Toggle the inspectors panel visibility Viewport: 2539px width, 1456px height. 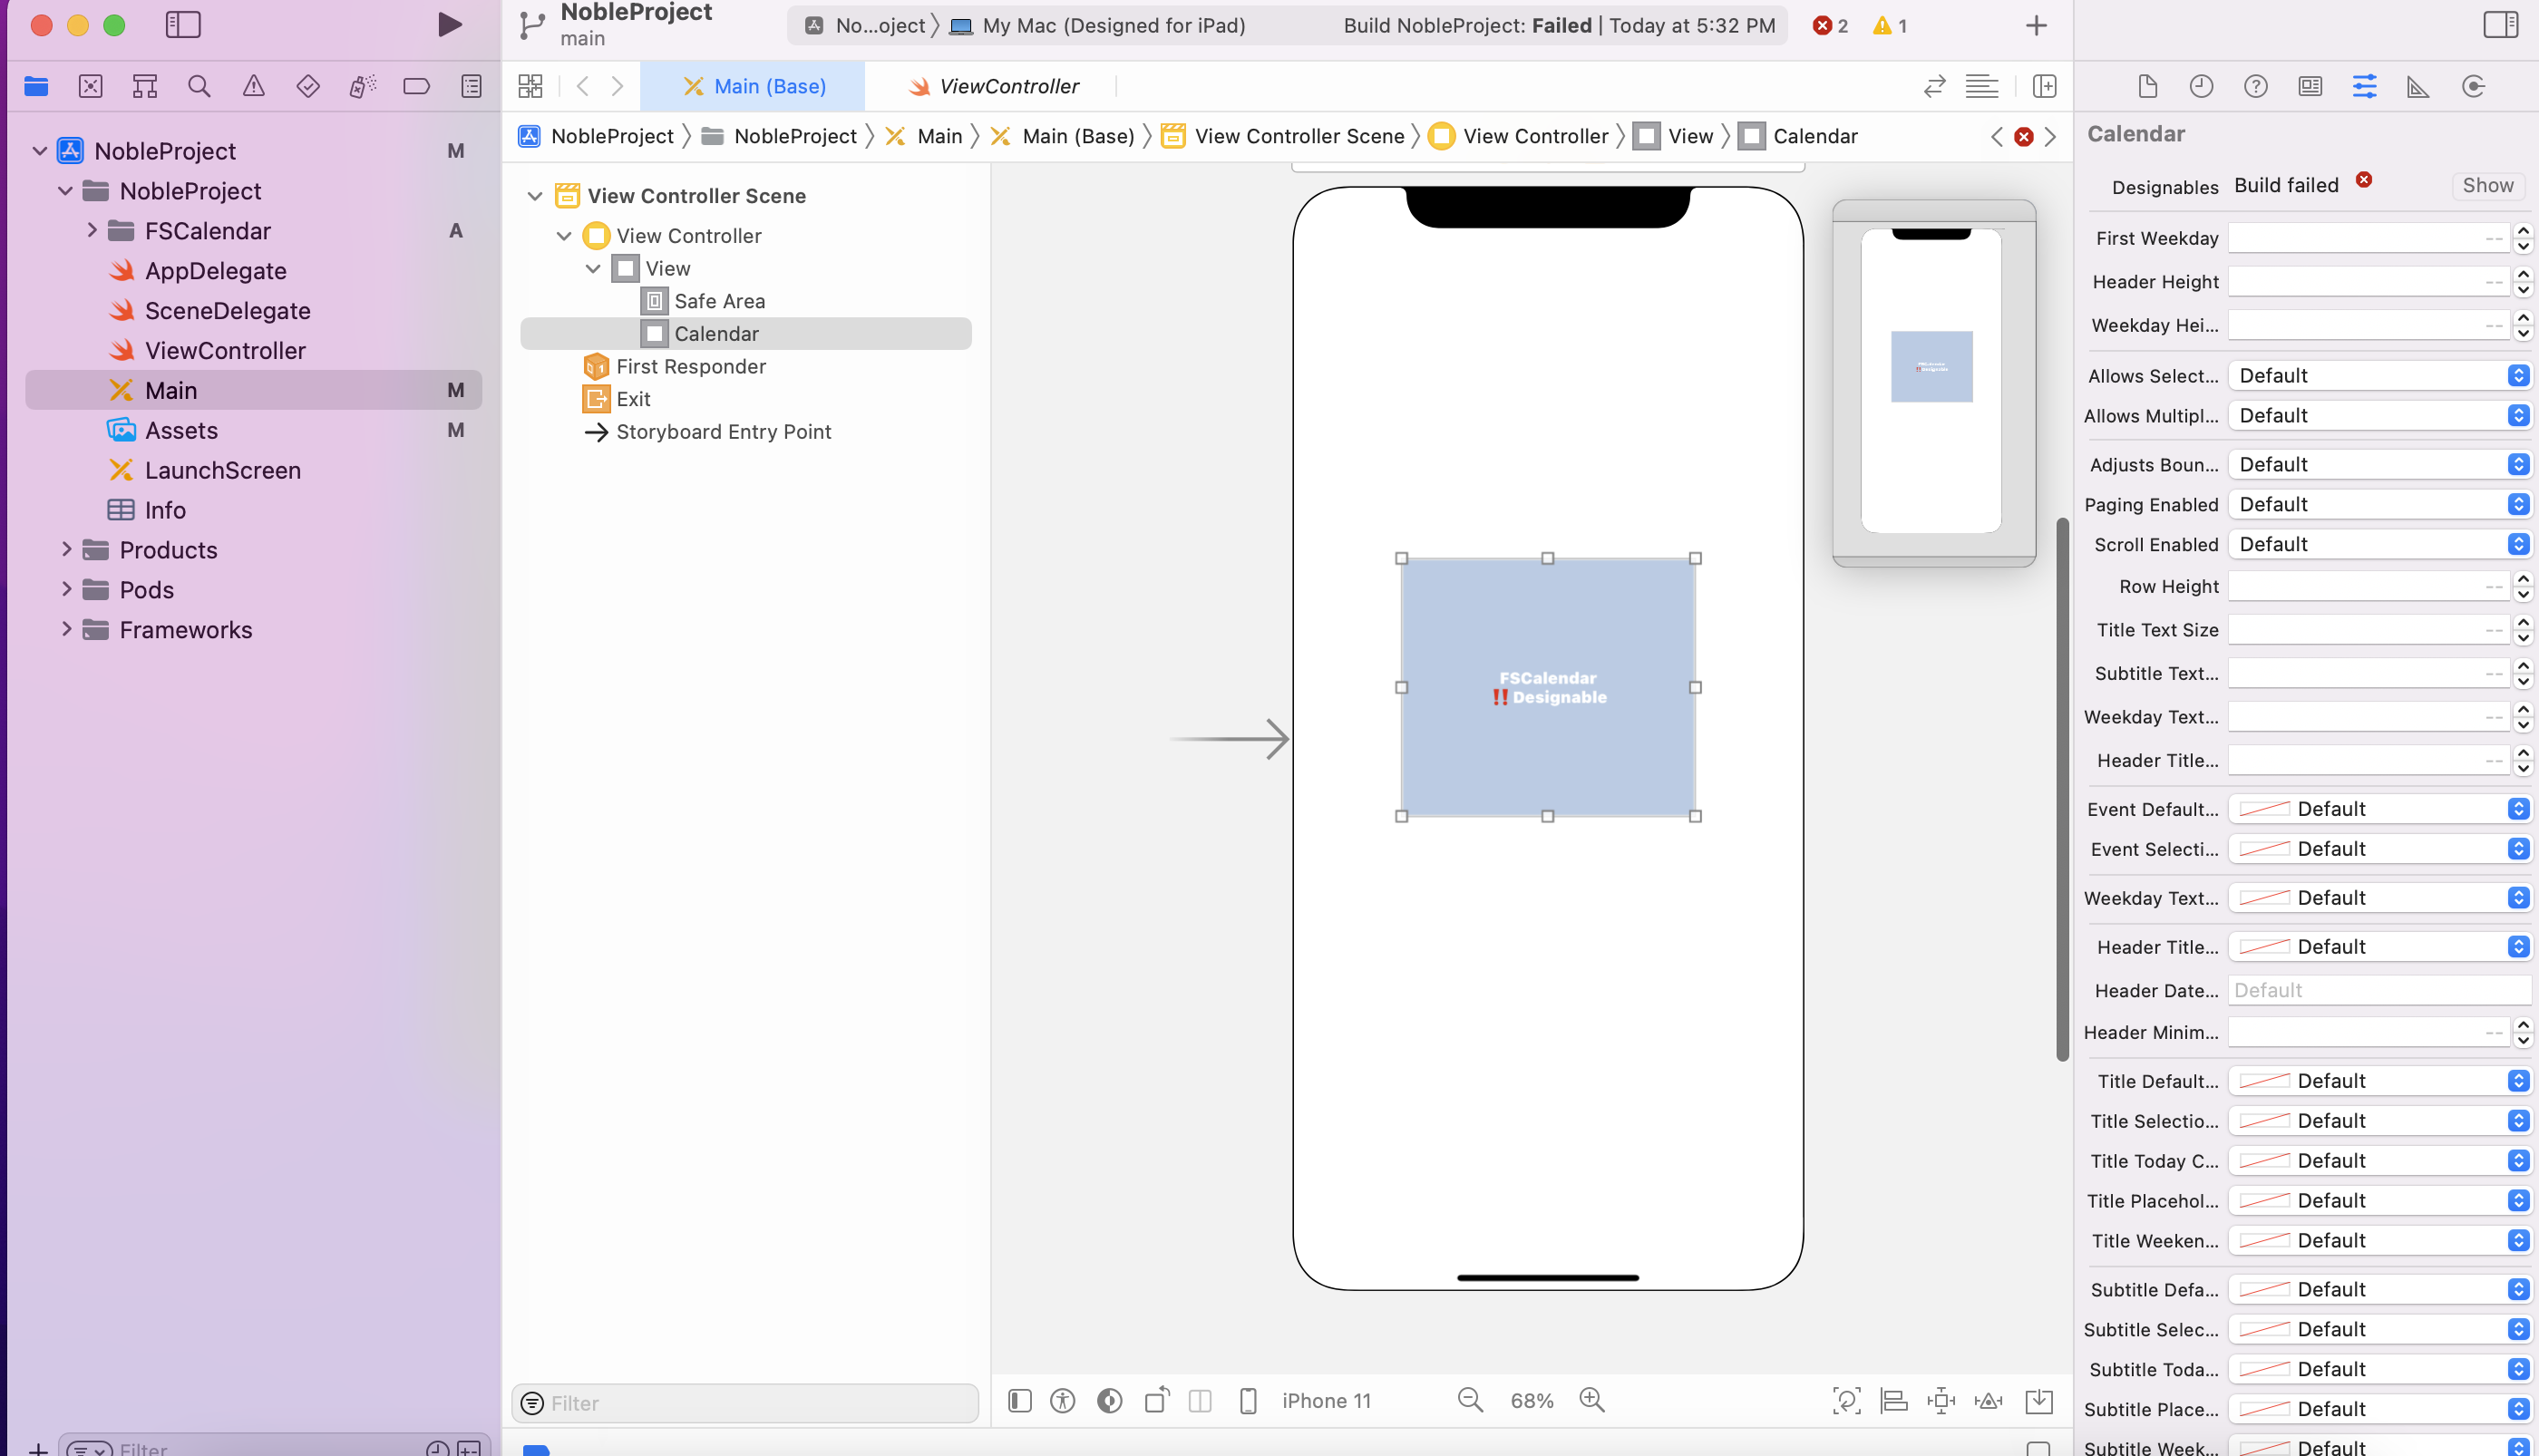pyautogui.click(x=2500, y=25)
